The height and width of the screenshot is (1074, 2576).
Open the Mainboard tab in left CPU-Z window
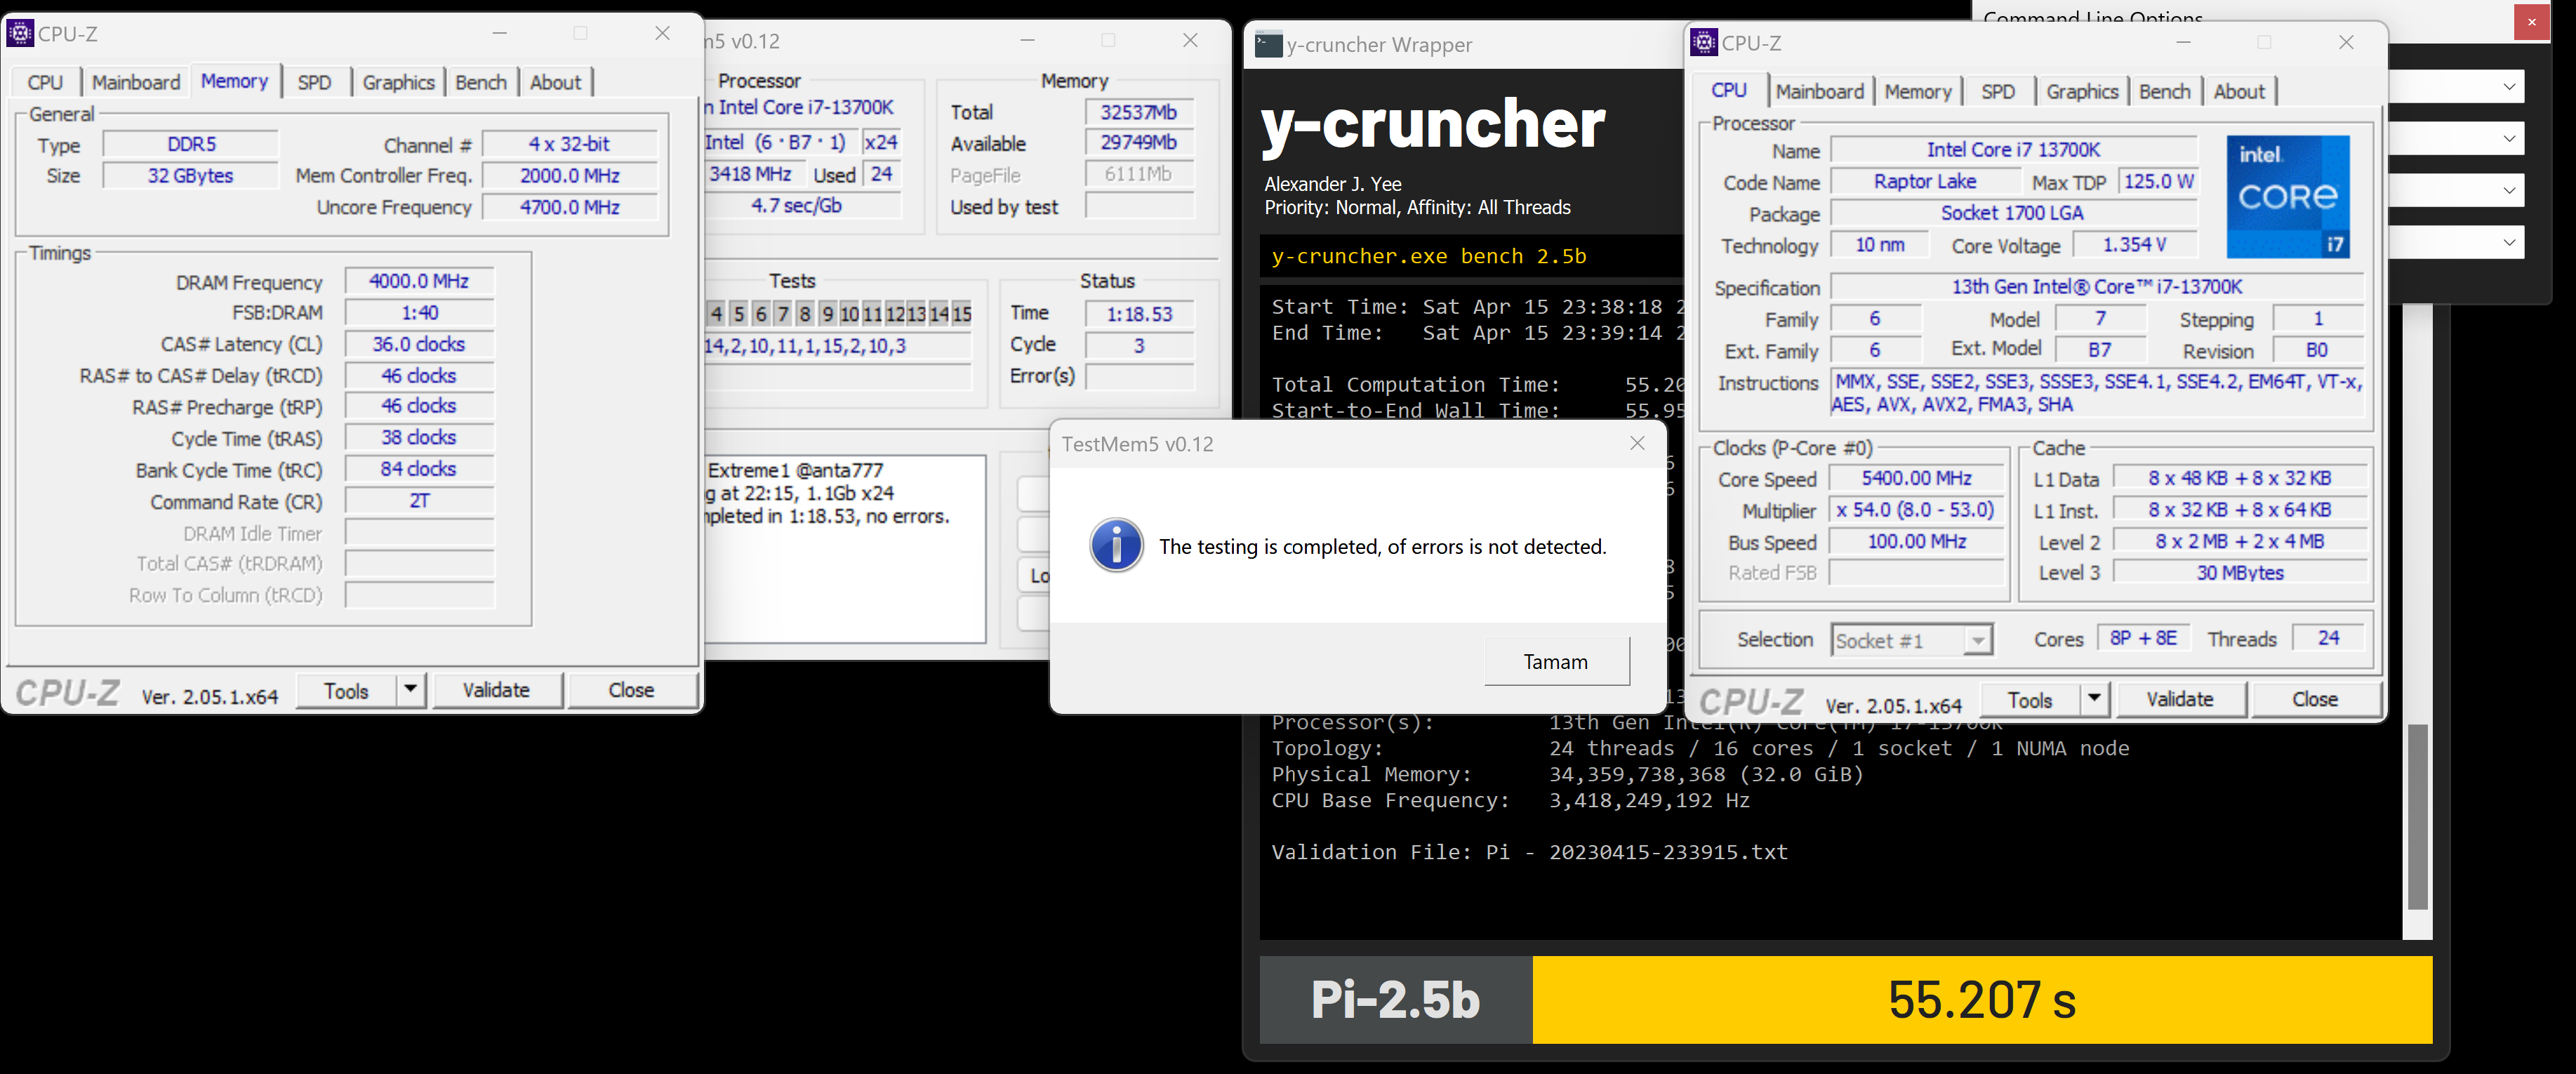(x=136, y=82)
